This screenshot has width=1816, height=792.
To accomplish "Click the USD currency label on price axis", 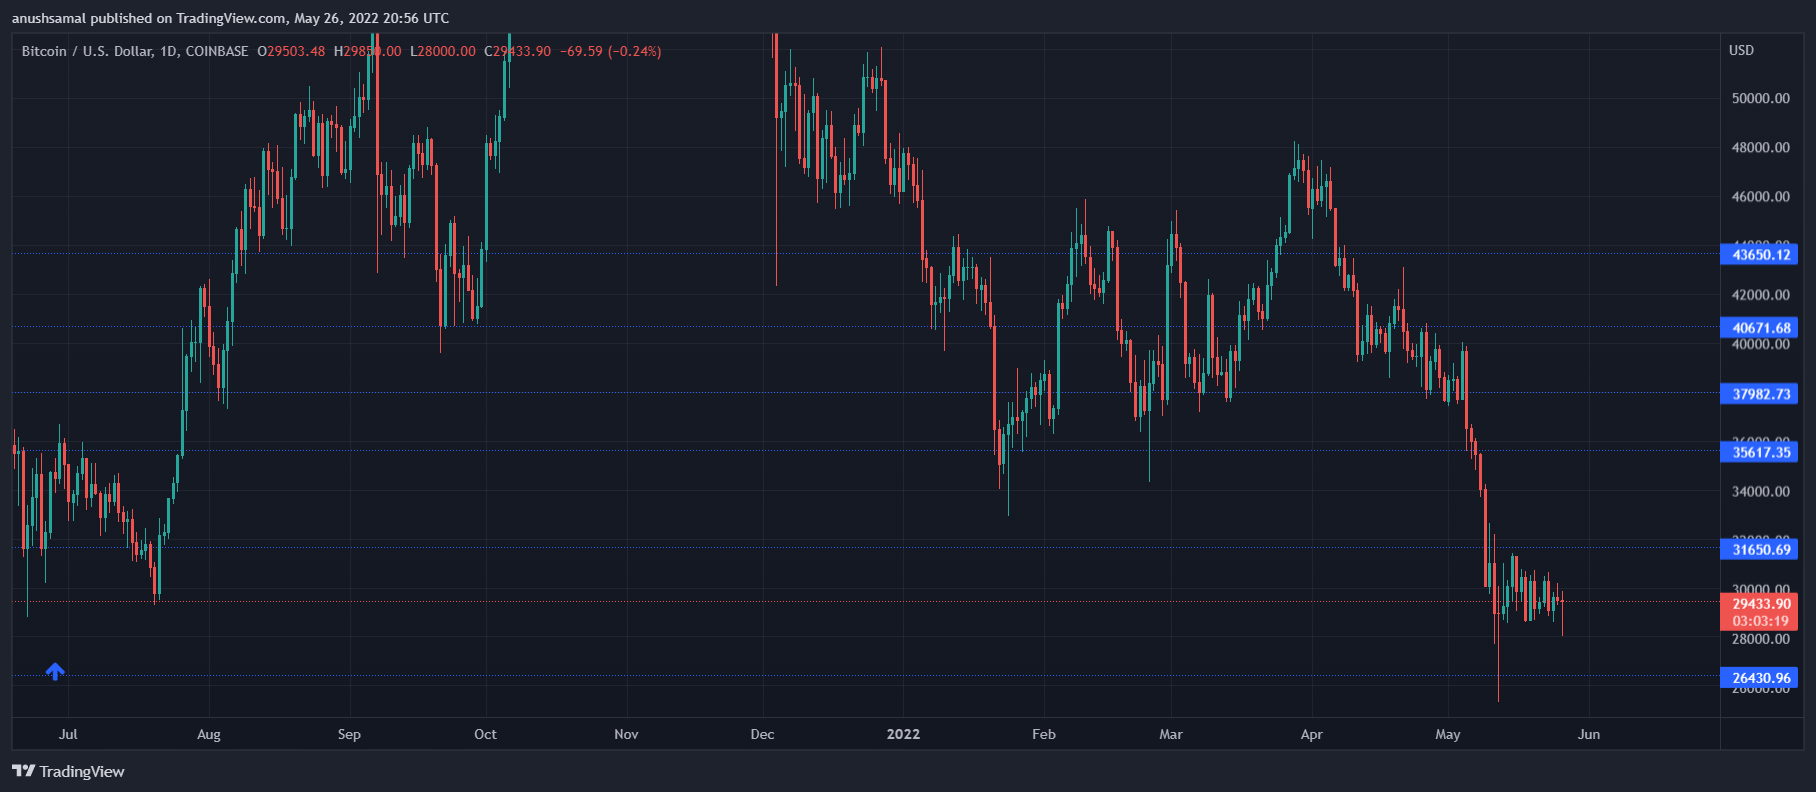I will tap(1741, 50).
